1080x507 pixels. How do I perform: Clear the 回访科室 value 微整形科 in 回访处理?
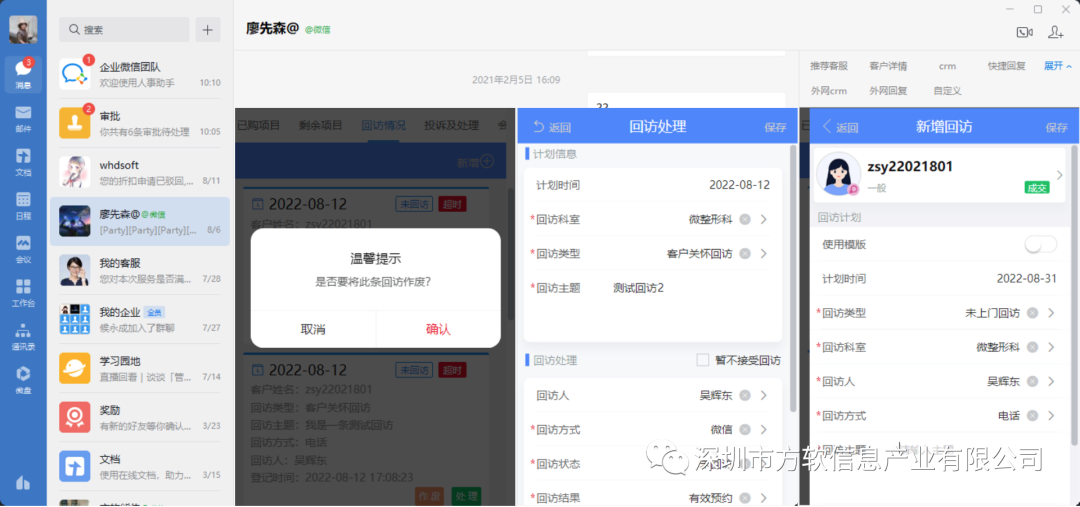(x=745, y=220)
